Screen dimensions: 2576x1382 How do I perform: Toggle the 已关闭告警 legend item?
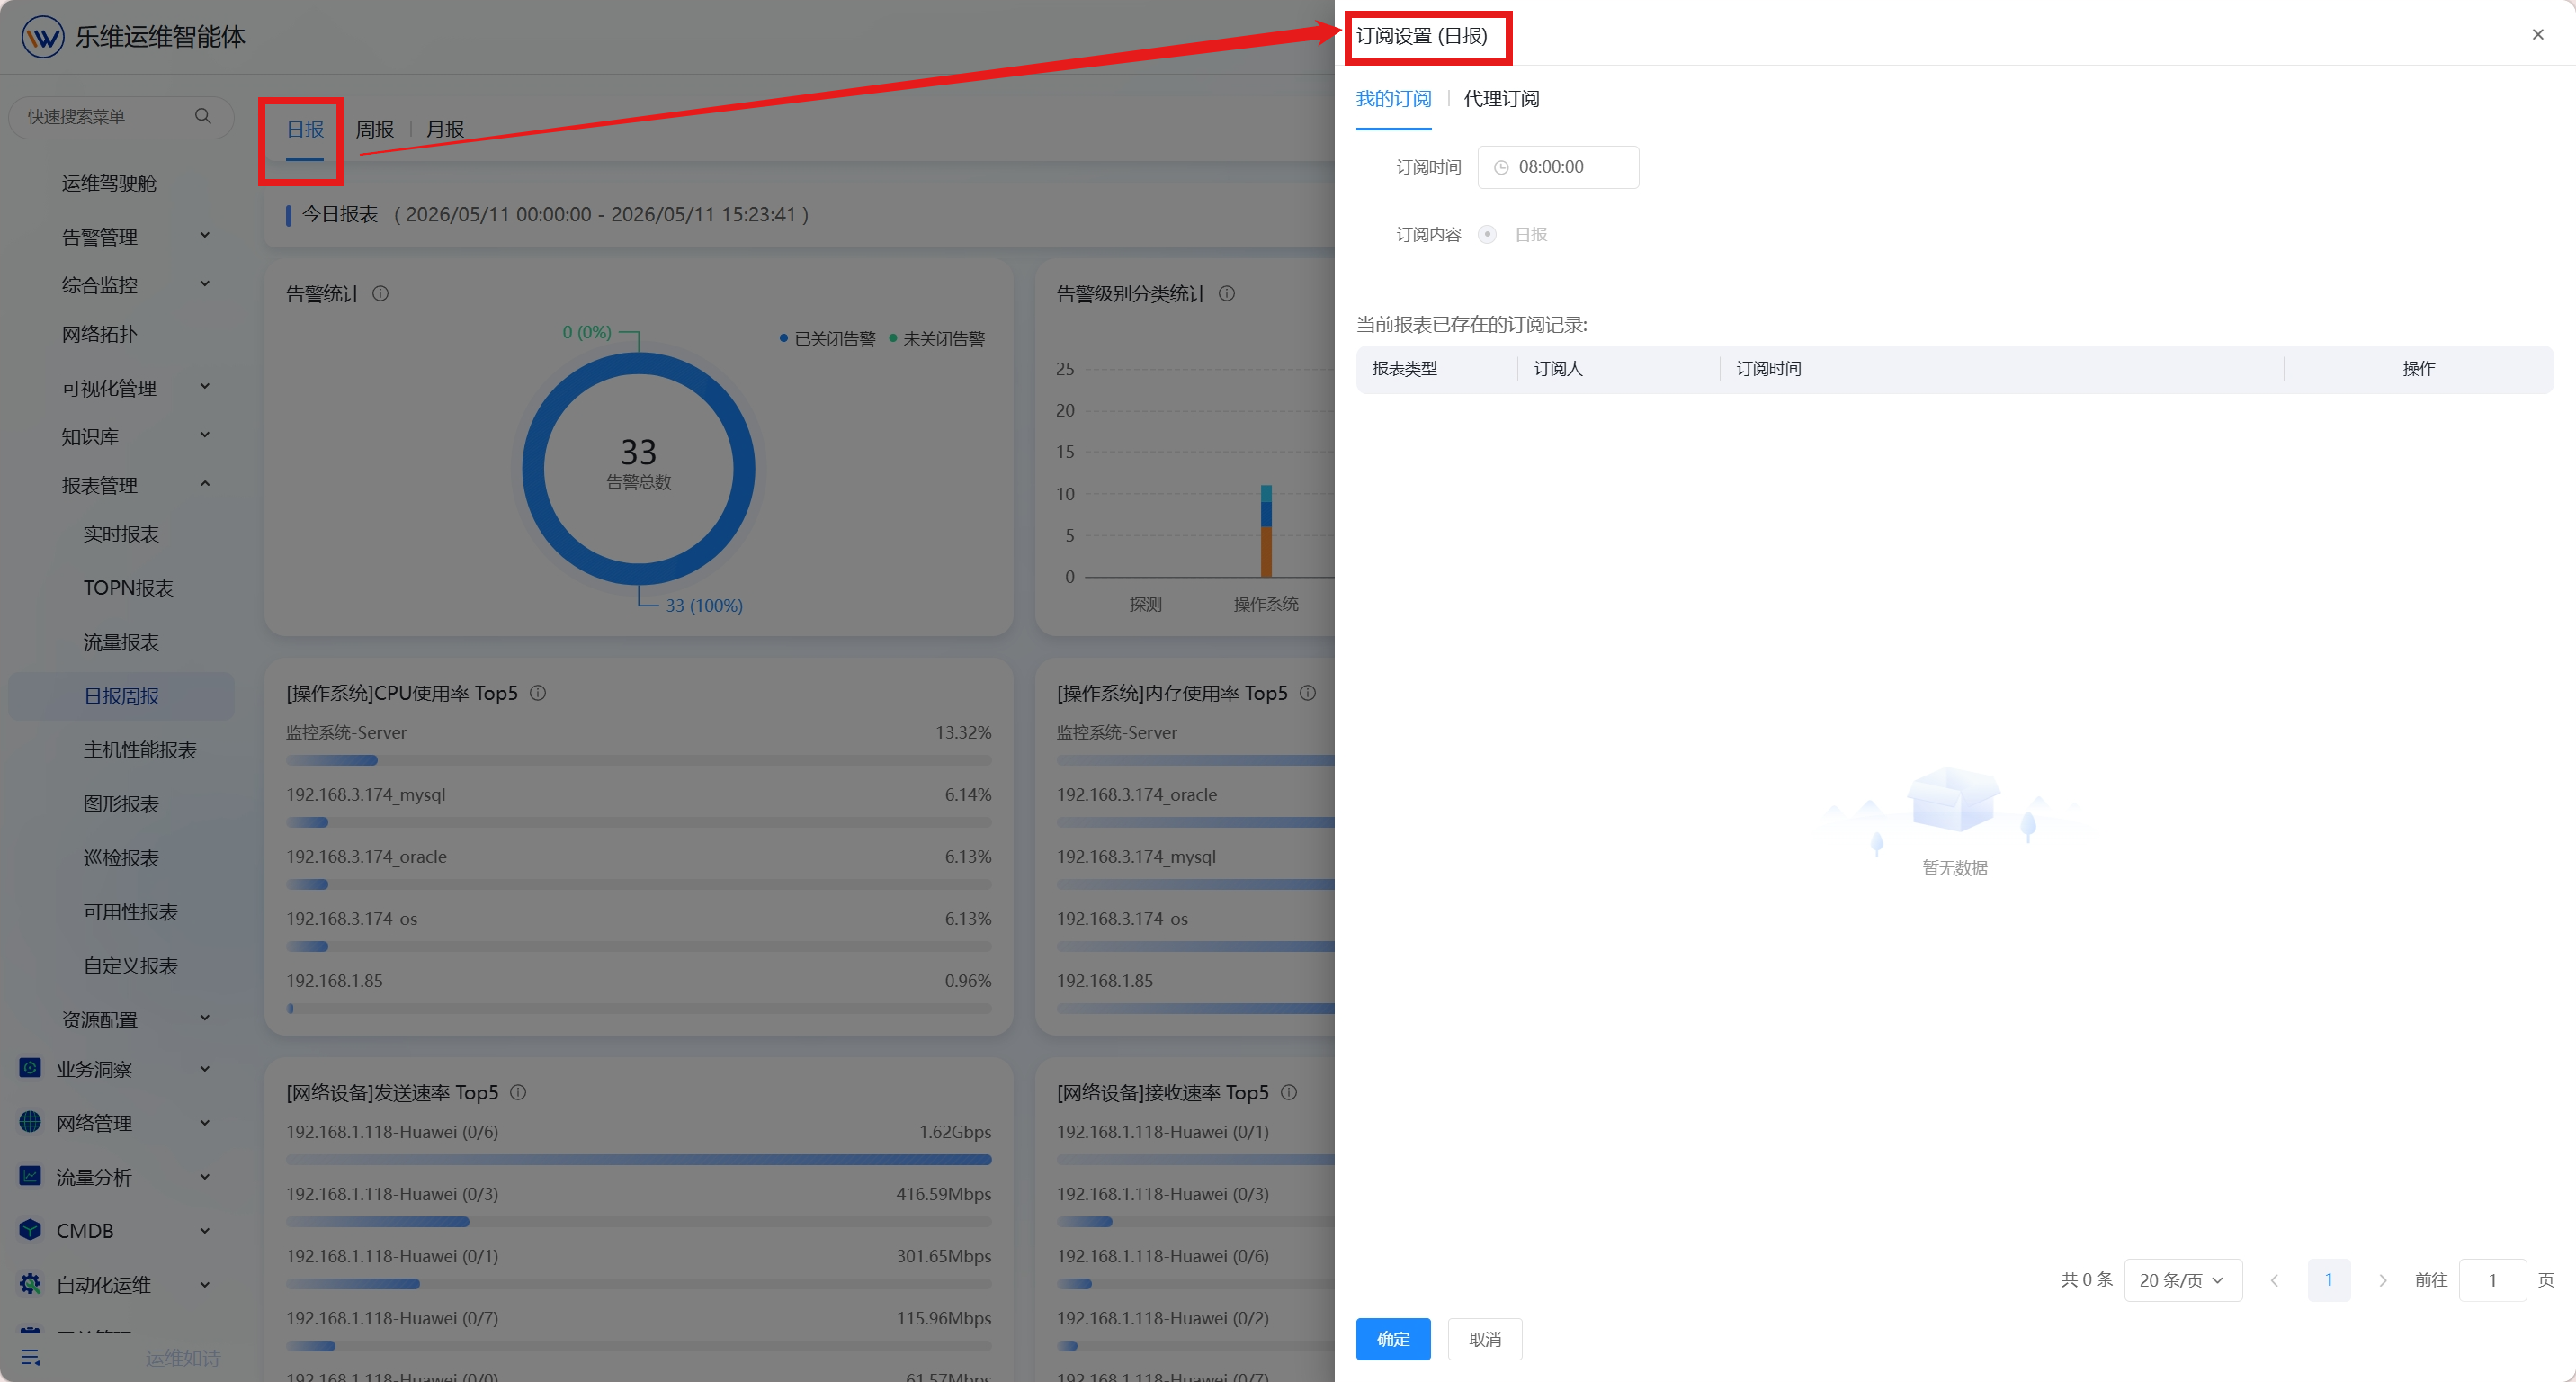point(827,339)
